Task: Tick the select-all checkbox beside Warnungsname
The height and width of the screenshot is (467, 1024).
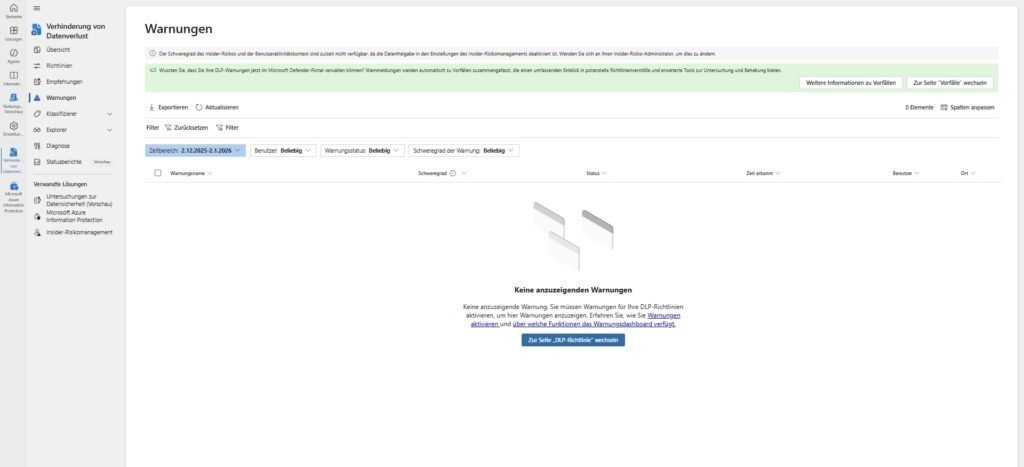Action: [158, 173]
